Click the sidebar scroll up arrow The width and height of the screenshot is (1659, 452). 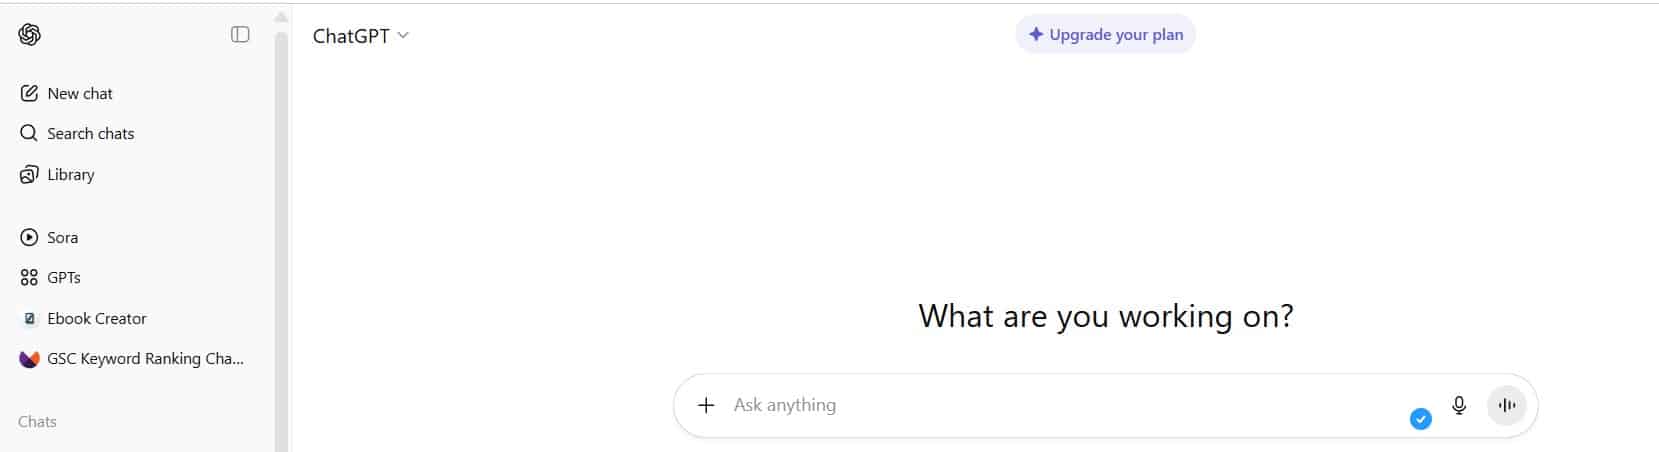pyautogui.click(x=281, y=18)
